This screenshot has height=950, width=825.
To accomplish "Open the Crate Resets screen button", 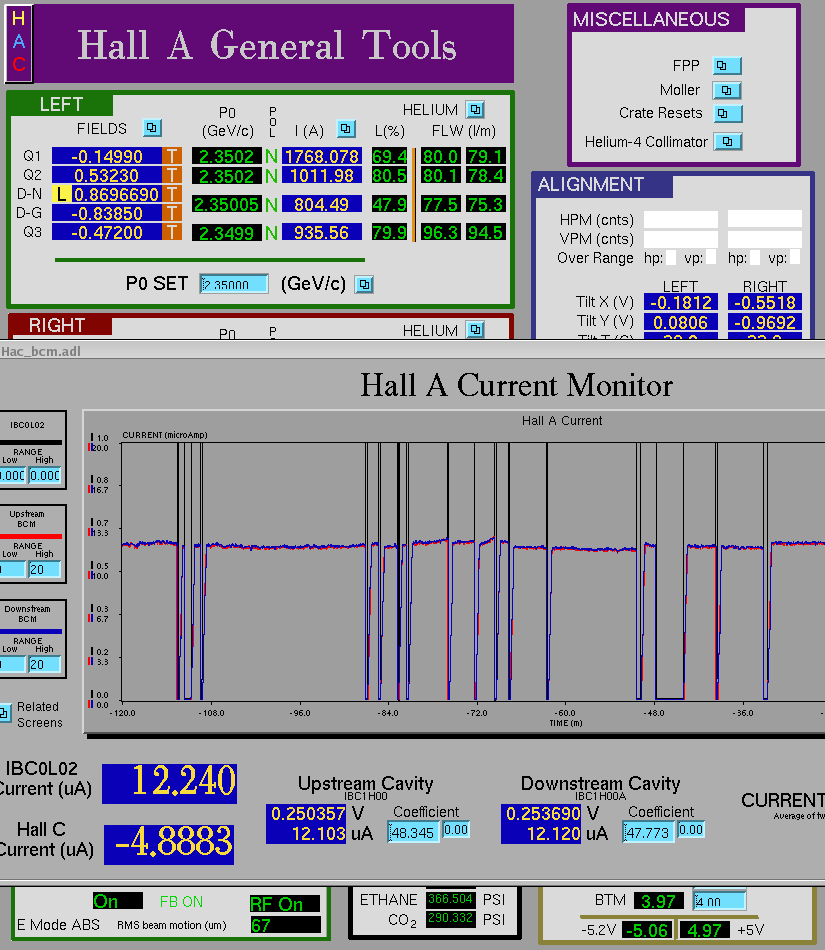I will point(727,113).
